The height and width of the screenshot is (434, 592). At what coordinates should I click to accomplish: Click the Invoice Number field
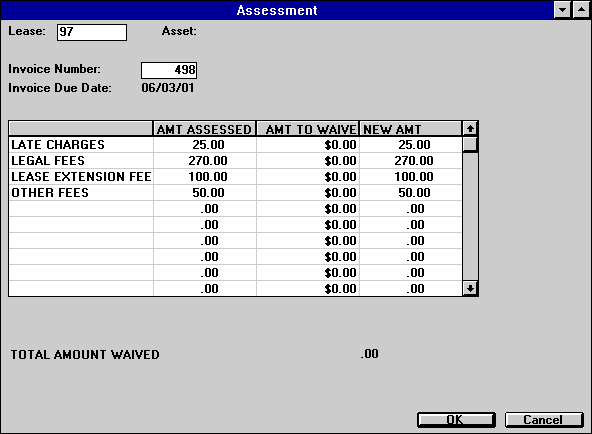pos(169,70)
